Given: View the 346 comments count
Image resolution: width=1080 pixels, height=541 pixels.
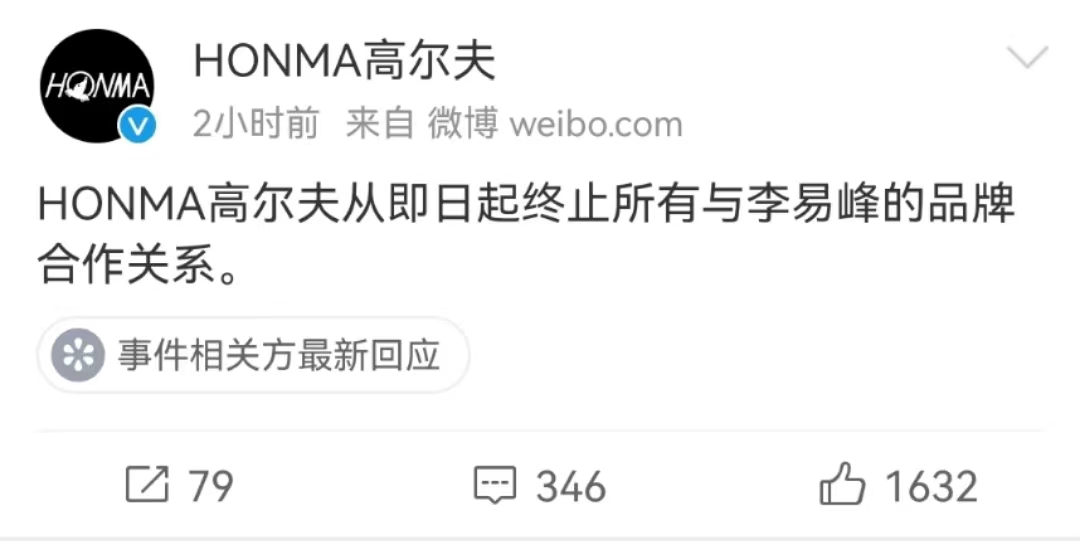Looking at the screenshot, I should point(571,486).
